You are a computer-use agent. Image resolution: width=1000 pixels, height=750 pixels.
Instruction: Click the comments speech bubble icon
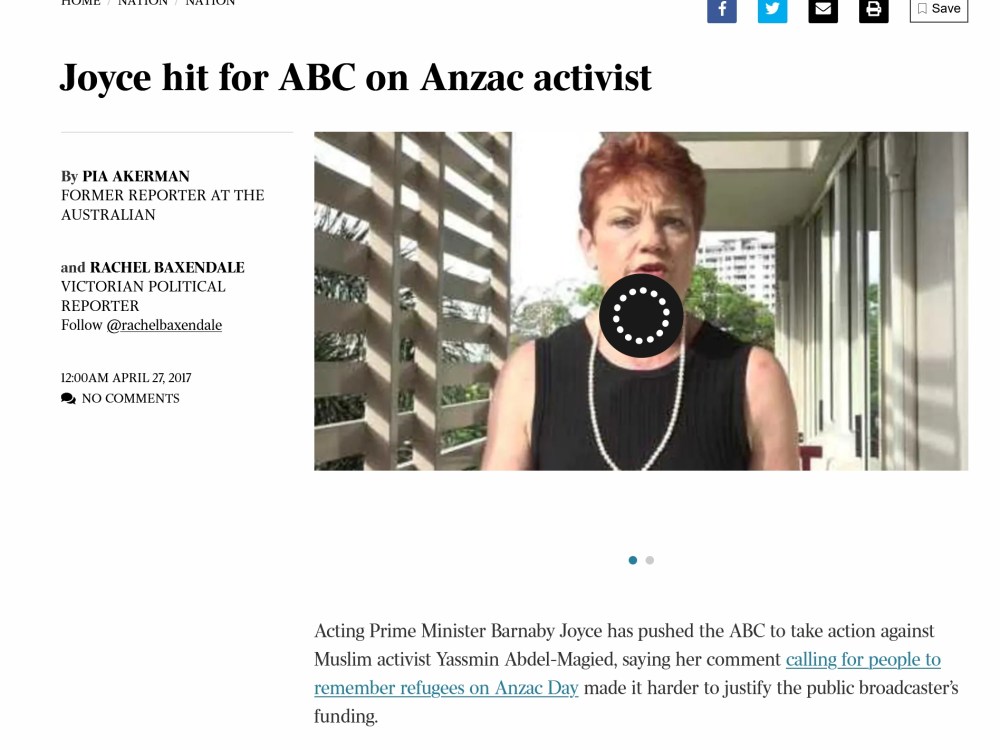(68, 399)
